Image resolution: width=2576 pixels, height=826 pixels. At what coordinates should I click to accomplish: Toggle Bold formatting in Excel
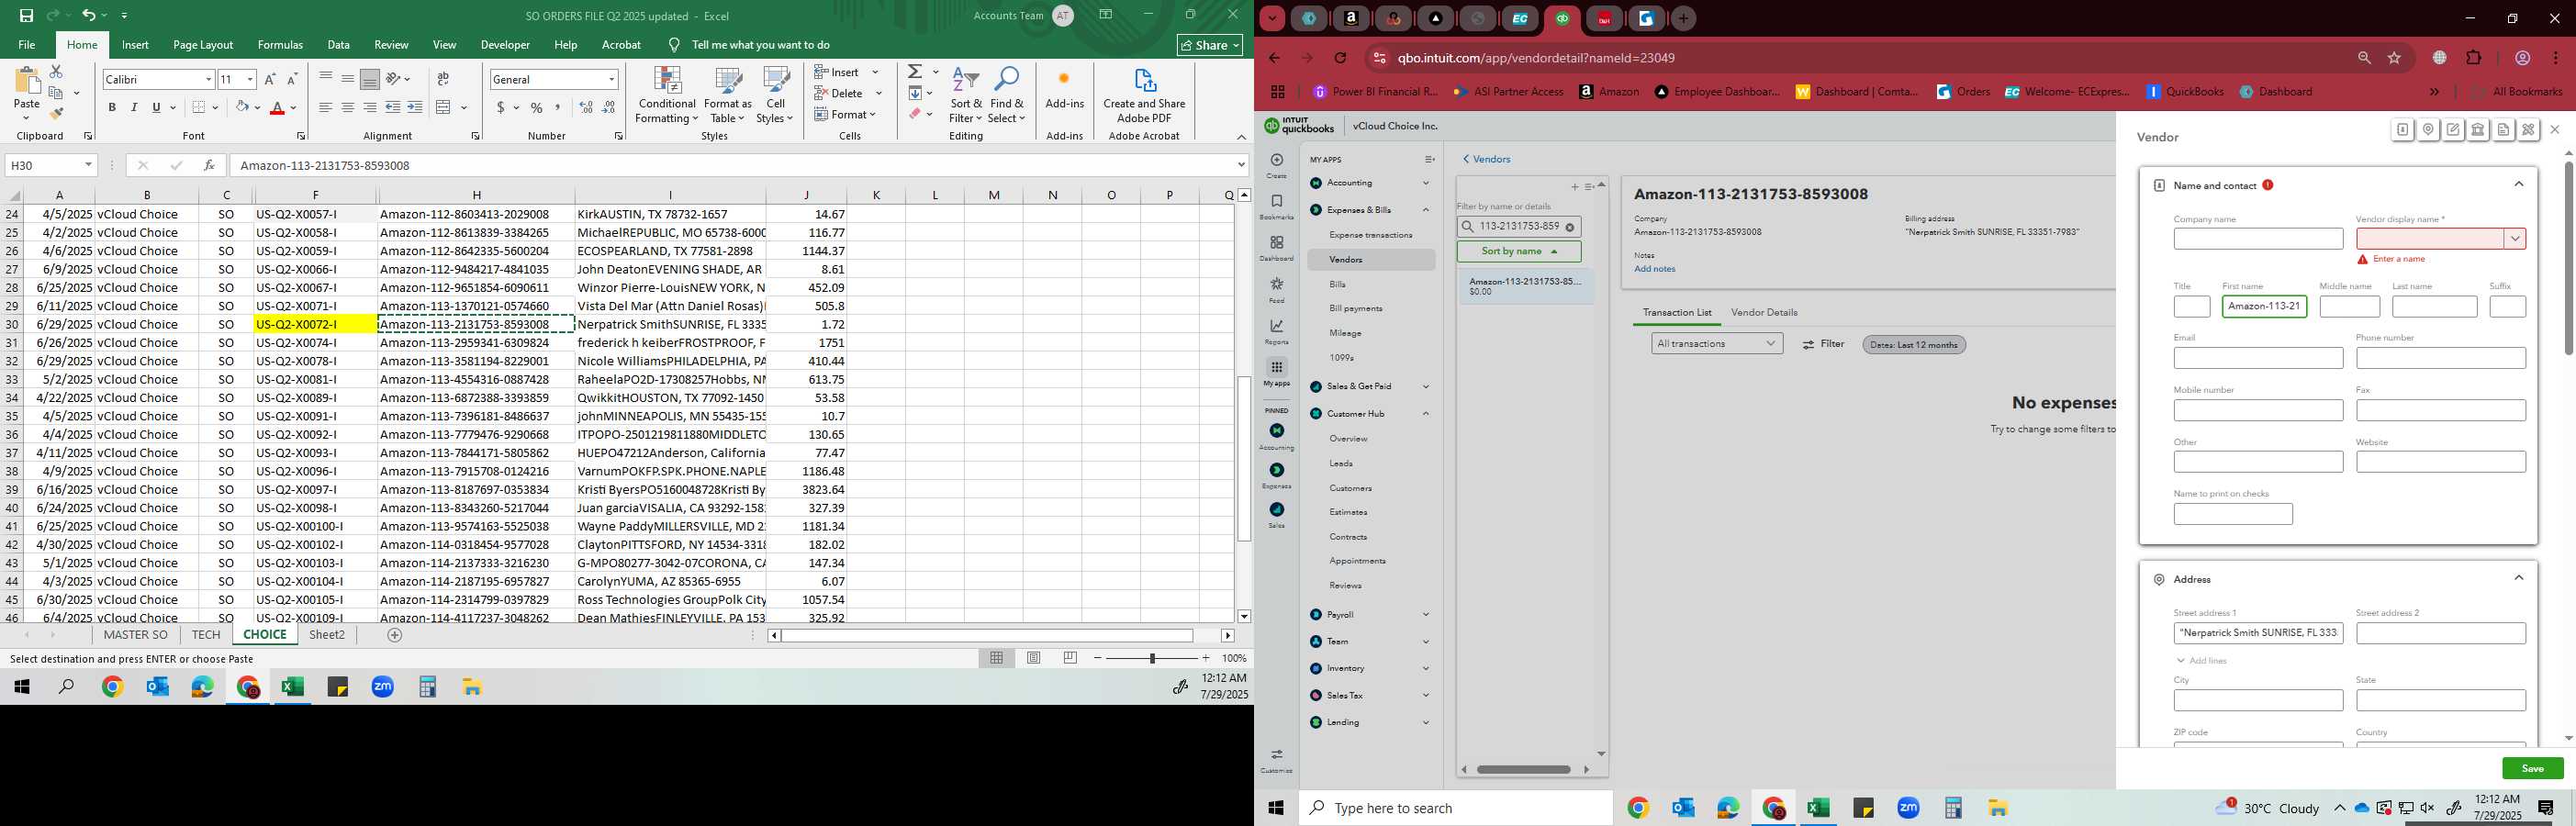112,108
